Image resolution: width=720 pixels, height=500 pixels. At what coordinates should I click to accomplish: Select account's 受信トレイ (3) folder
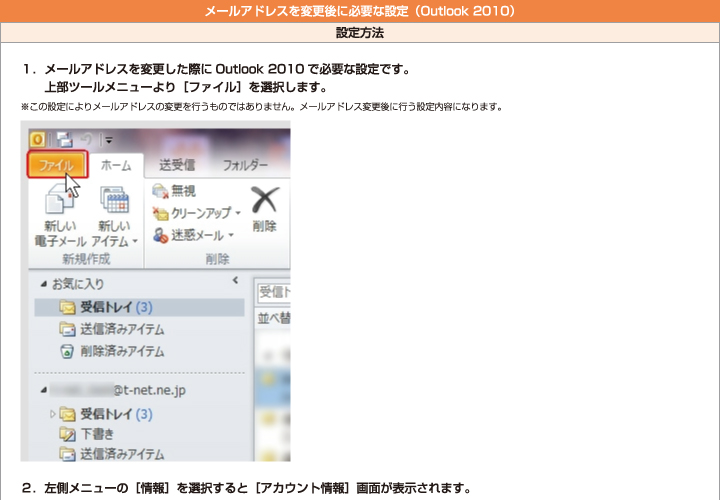tap(106, 414)
